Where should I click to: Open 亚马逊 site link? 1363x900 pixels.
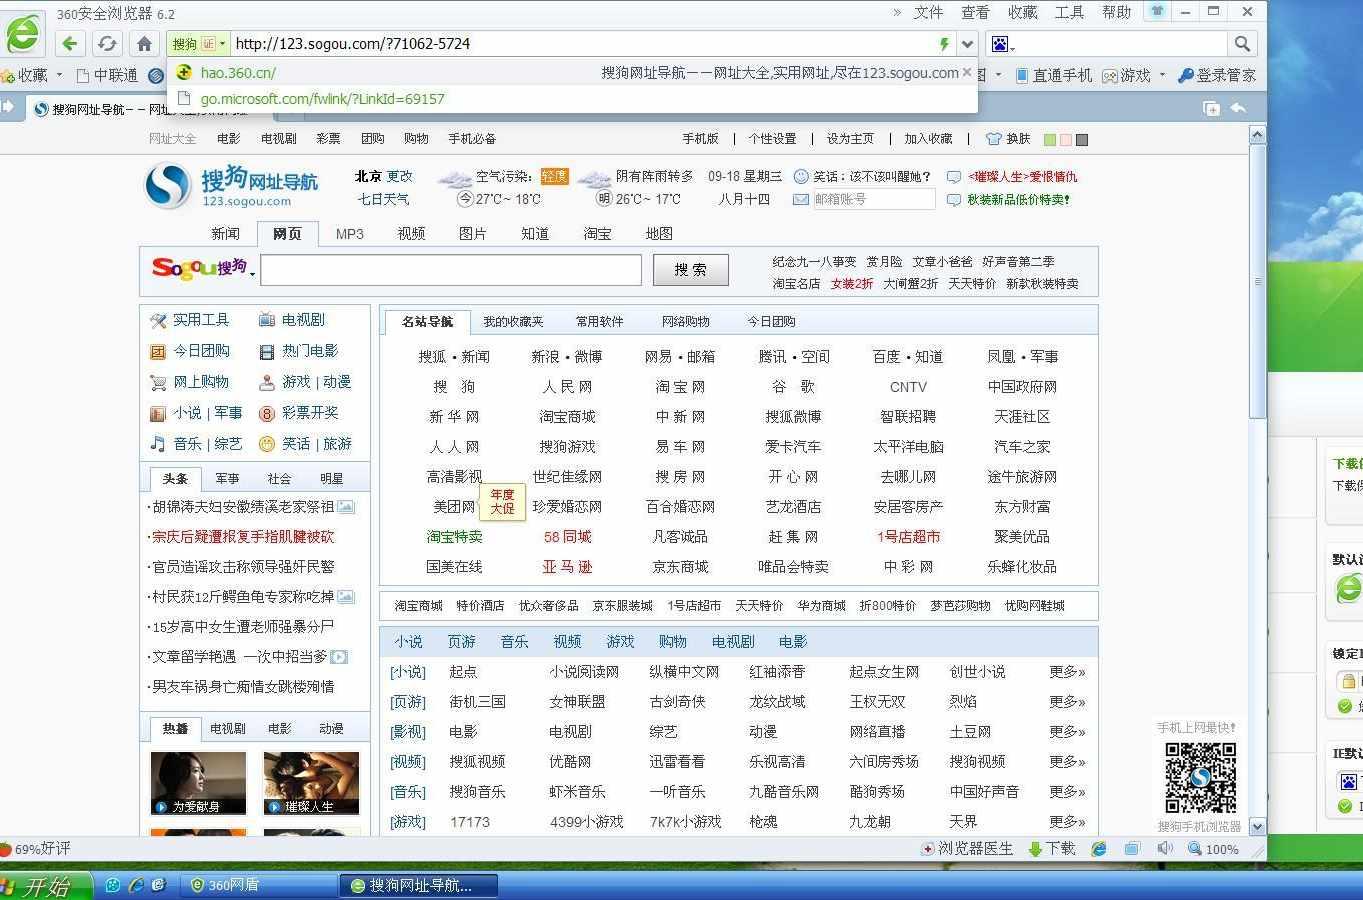coord(567,567)
